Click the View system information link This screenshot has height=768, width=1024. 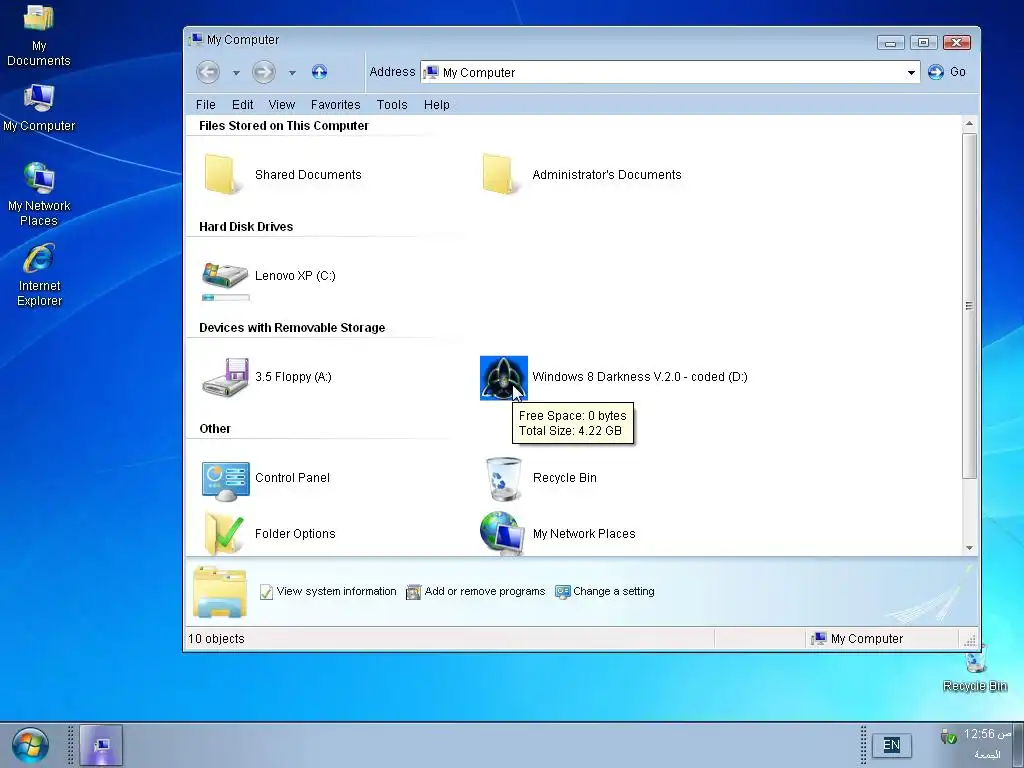[x=328, y=592]
